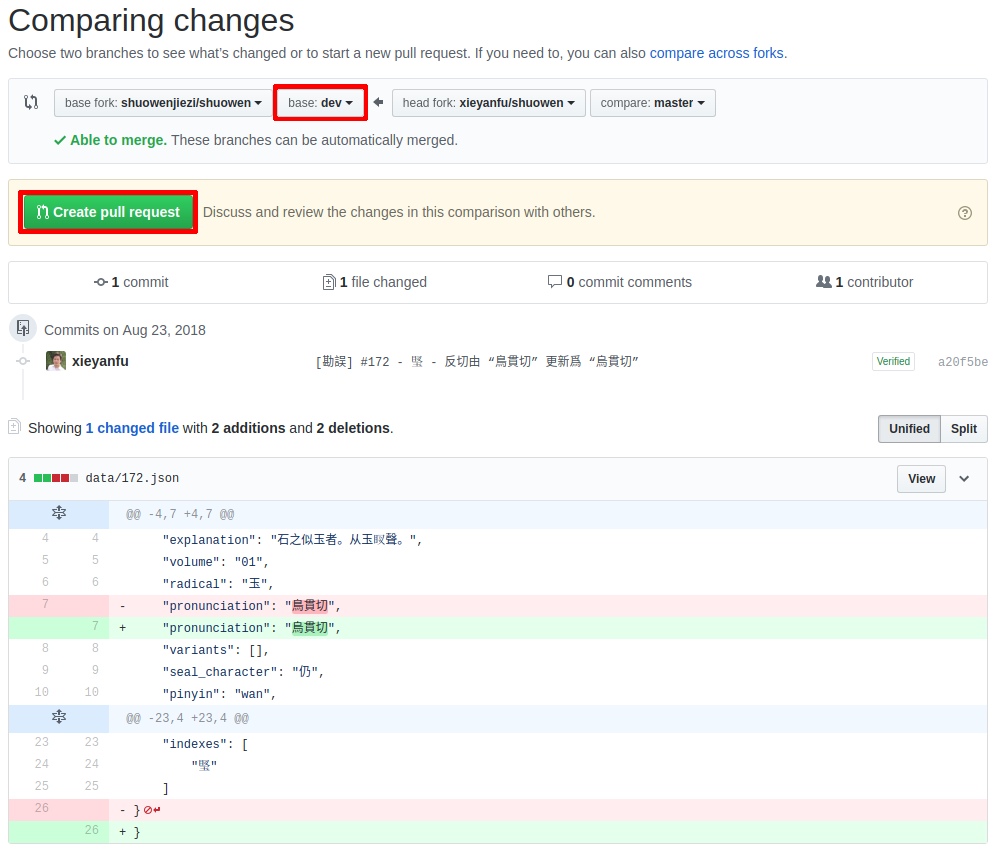Open the 1 contributor tab

pos(865,282)
